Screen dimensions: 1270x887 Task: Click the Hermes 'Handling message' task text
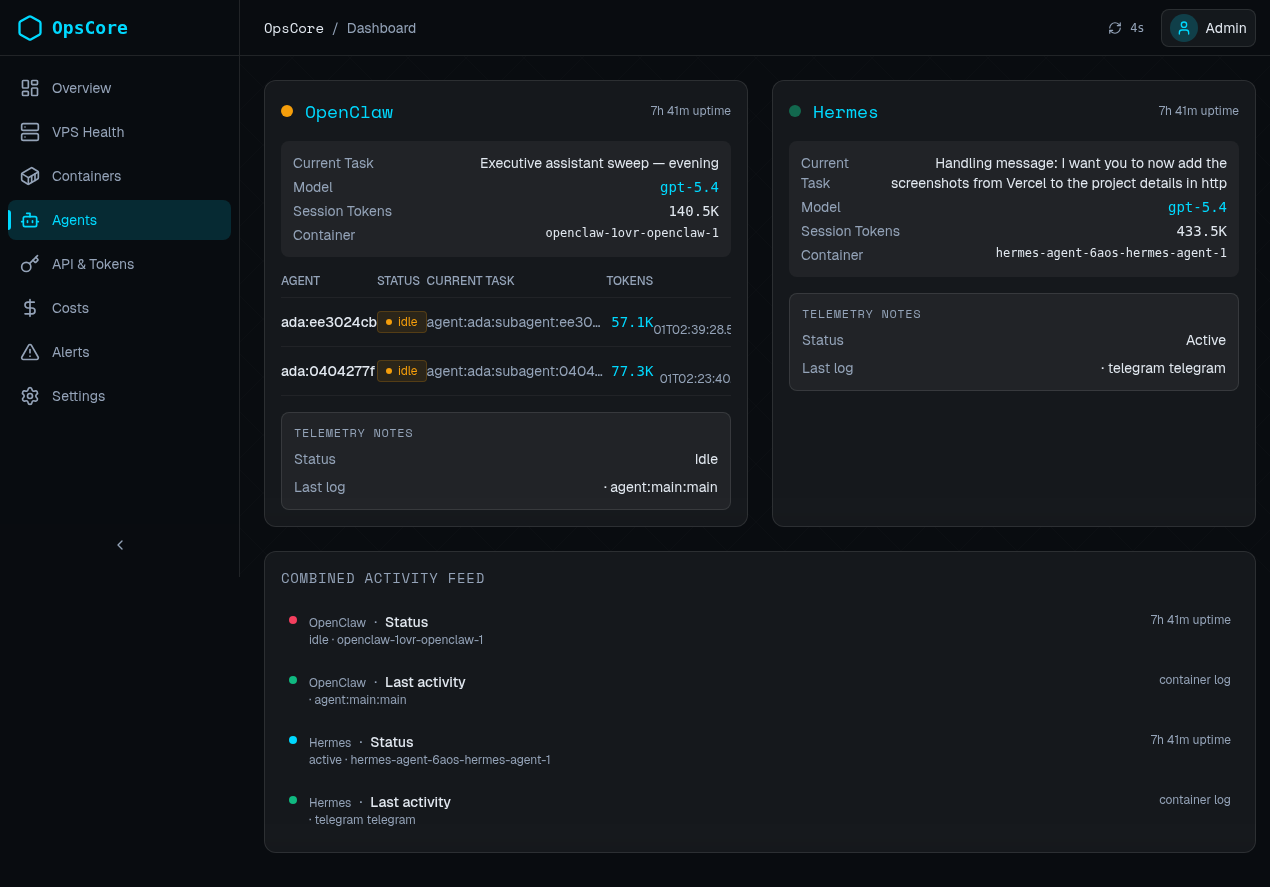[x=1059, y=173]
